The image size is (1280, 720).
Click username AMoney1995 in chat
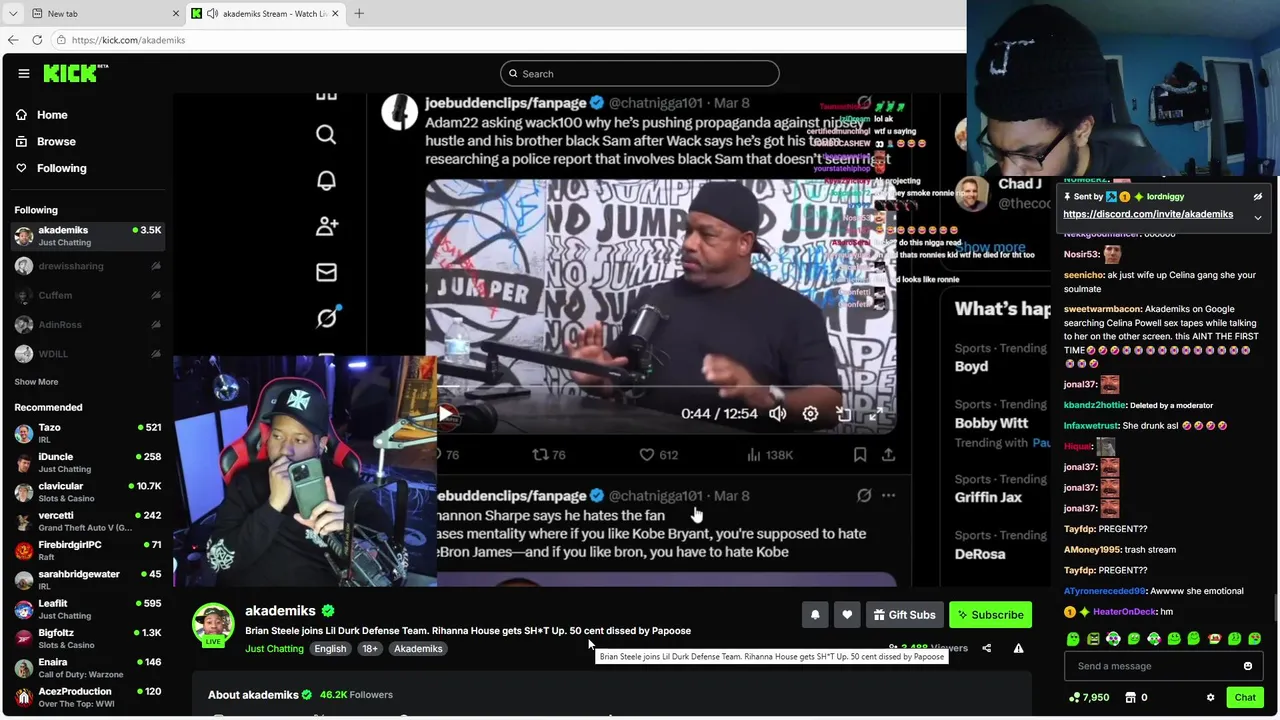pyautogui.click(x=1091, y=549)
